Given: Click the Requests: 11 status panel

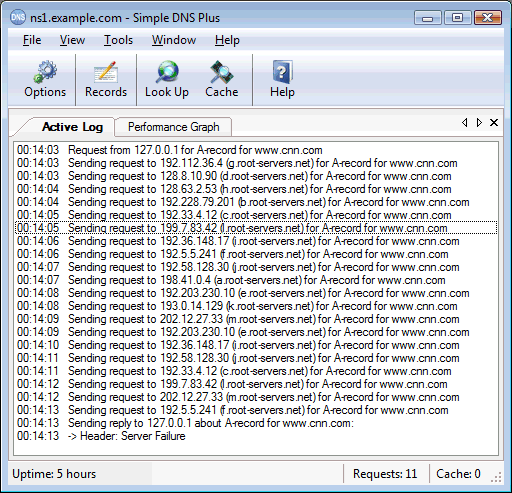Looking at the screenshot, I should (x=385, y=474).
